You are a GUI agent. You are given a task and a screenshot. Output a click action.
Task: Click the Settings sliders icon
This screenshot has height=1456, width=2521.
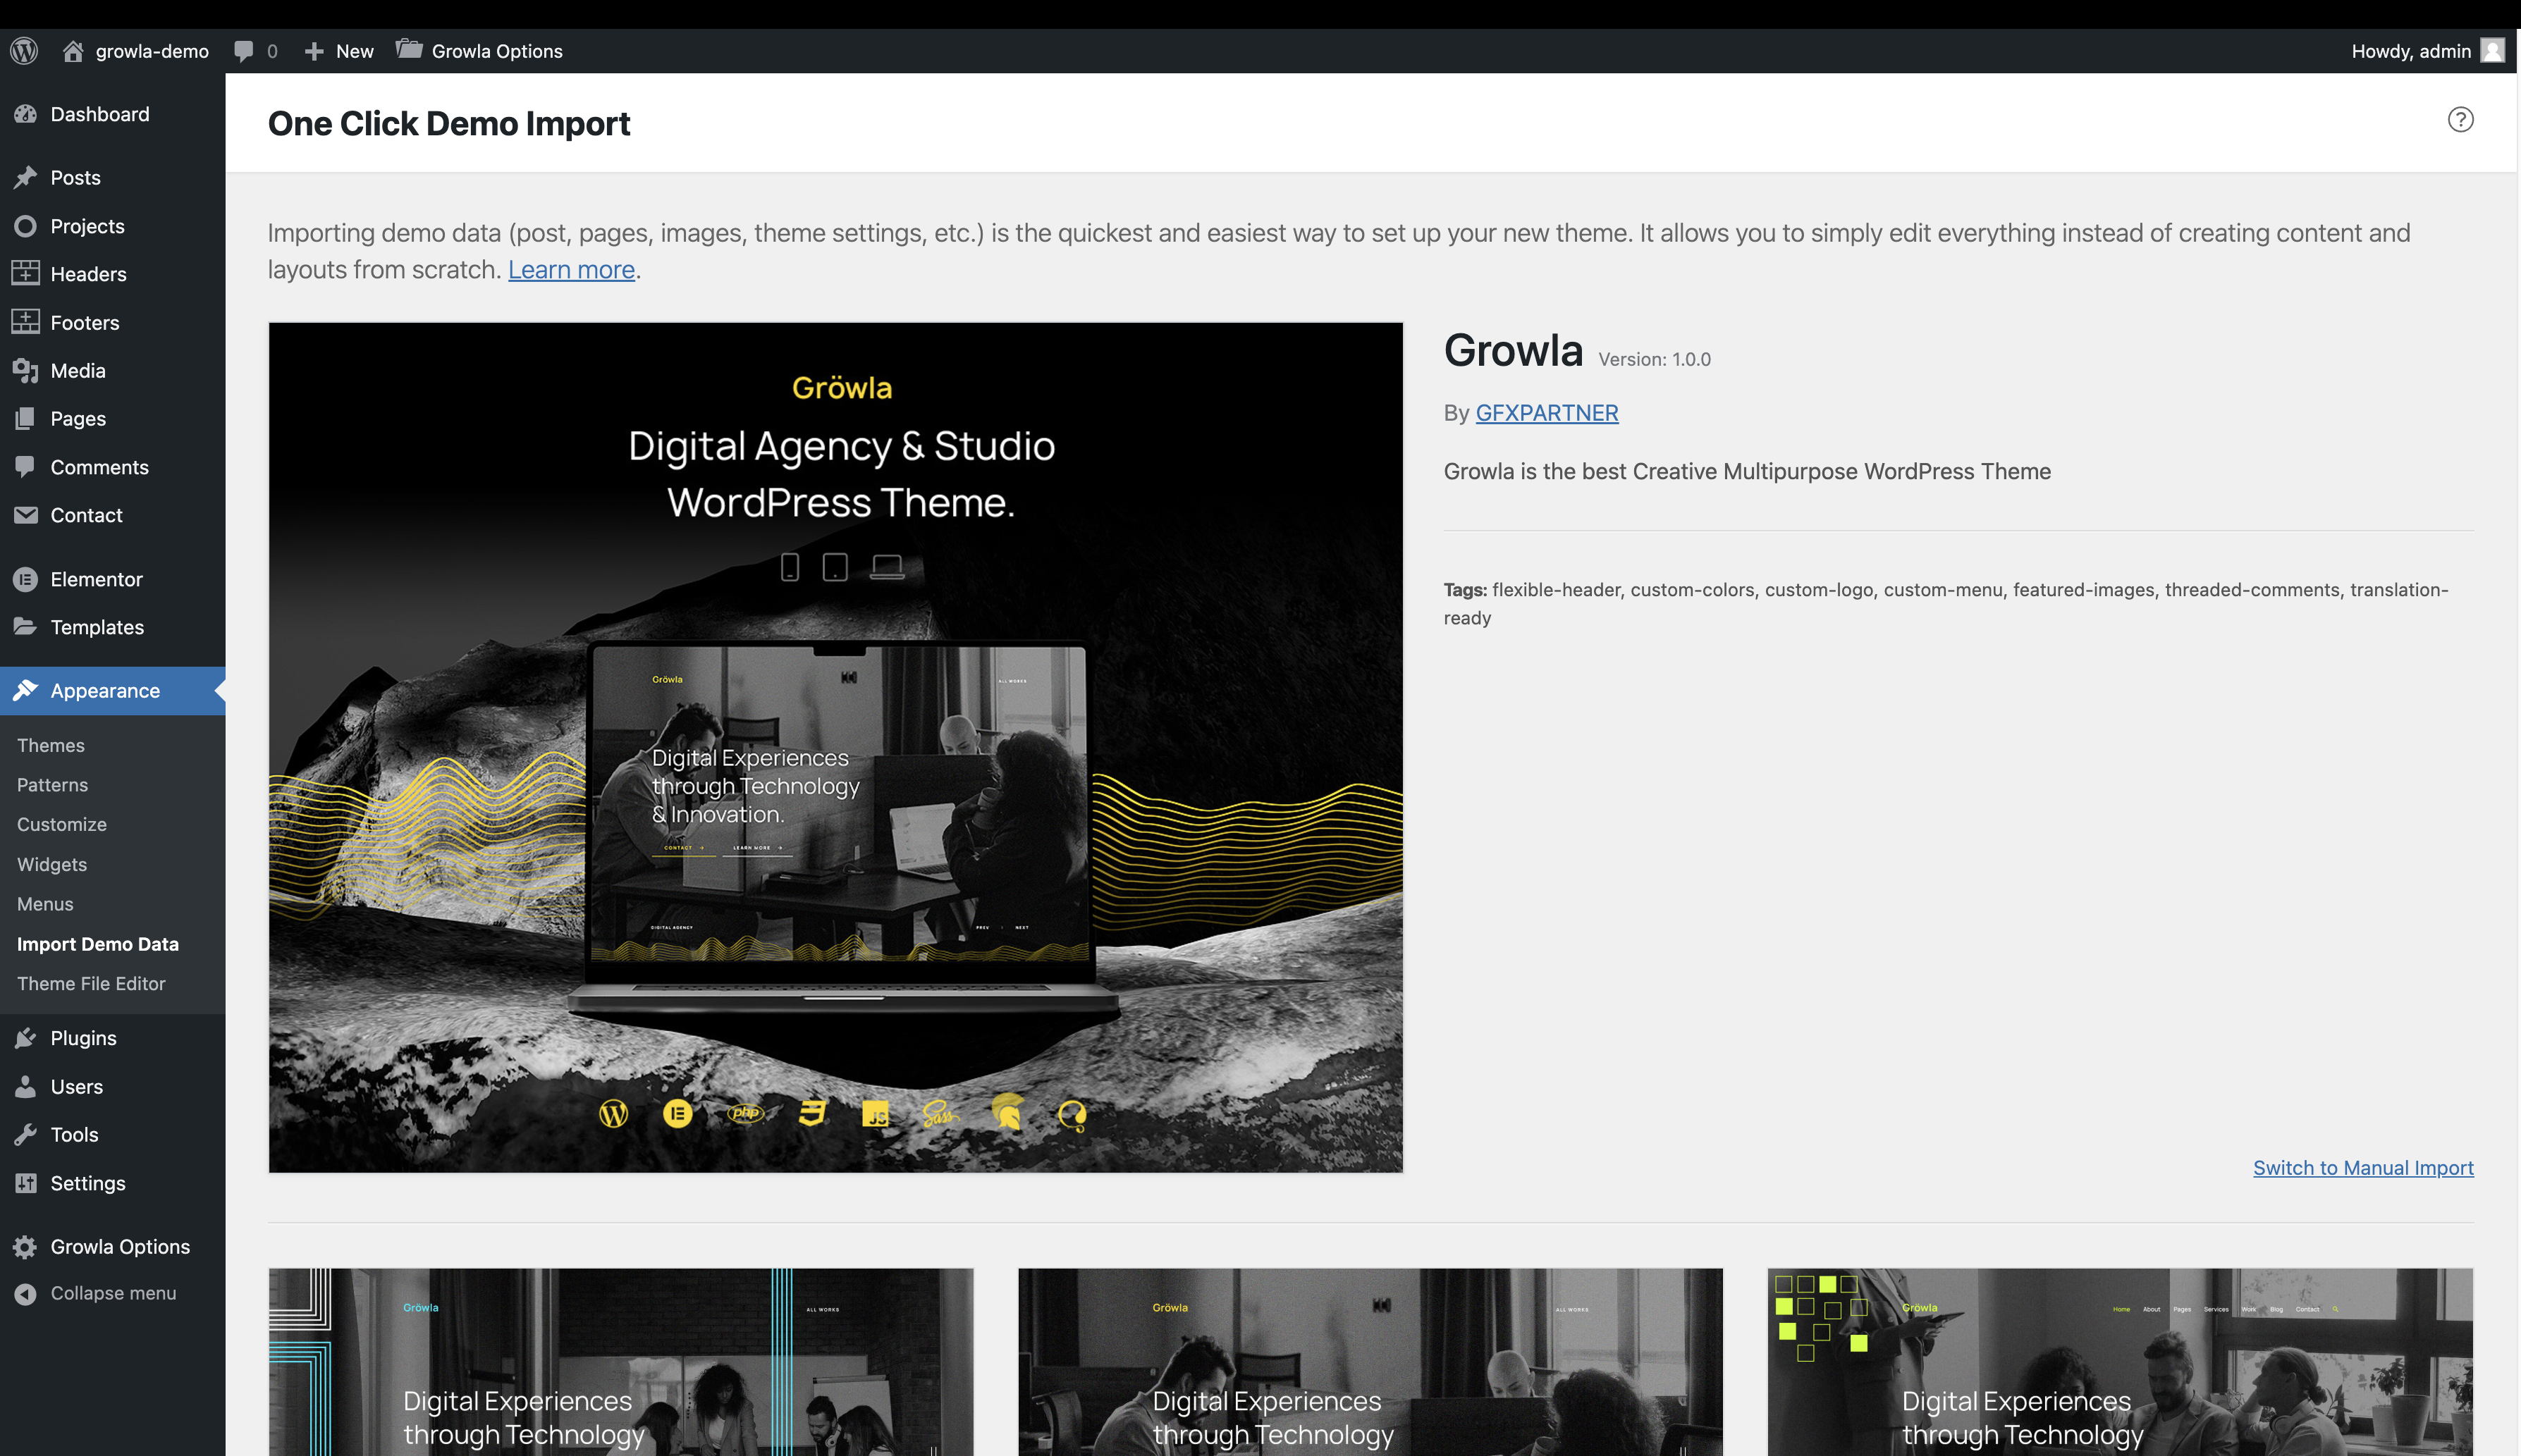(x=26, y=1183)
